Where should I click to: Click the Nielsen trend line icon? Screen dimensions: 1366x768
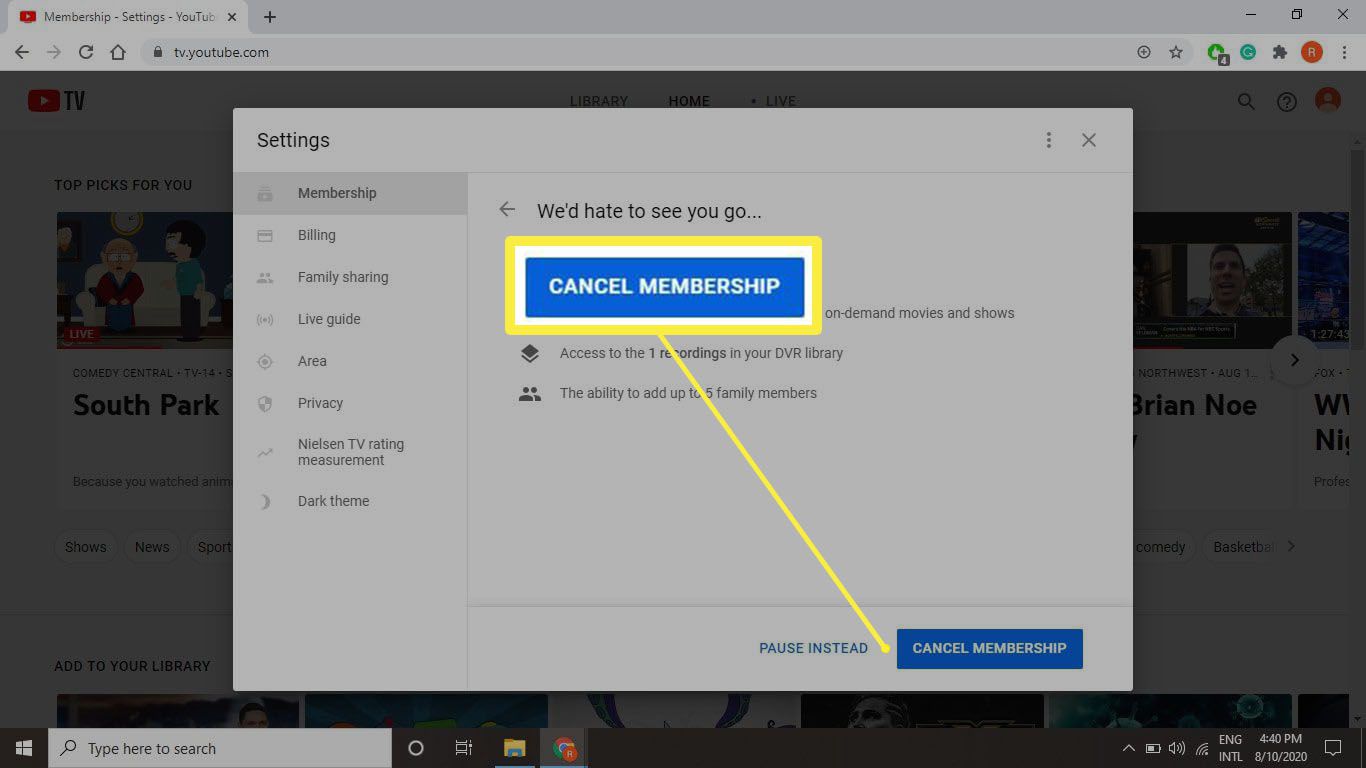[265, 453]
